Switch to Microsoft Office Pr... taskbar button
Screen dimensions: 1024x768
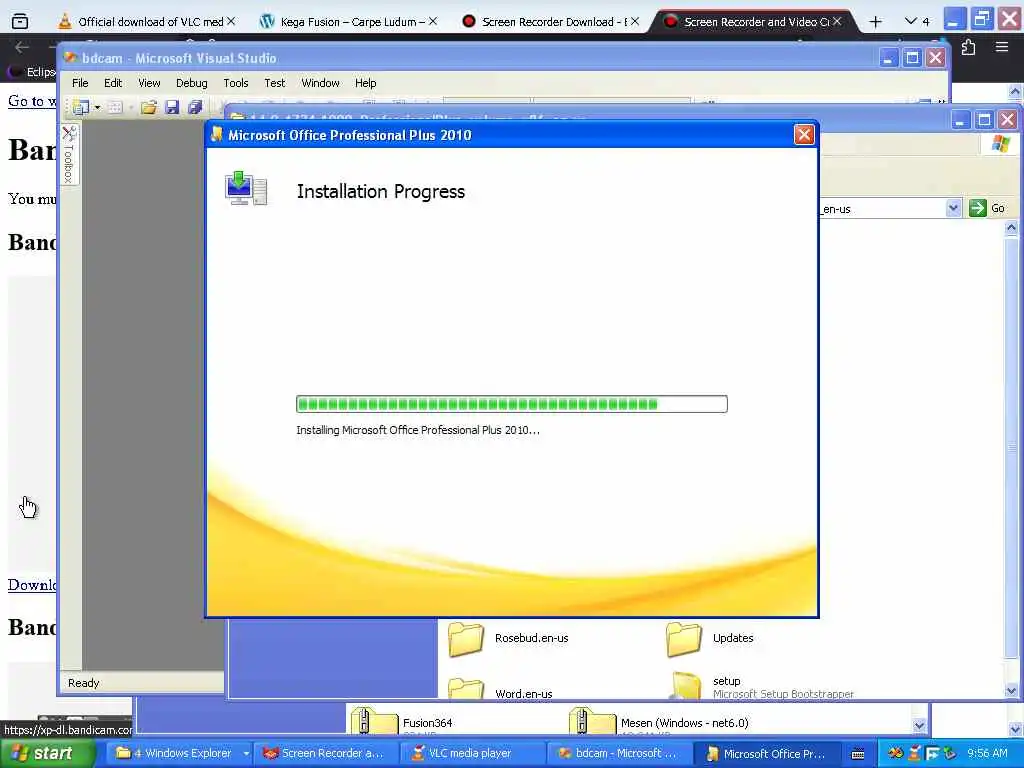[765, 753]
